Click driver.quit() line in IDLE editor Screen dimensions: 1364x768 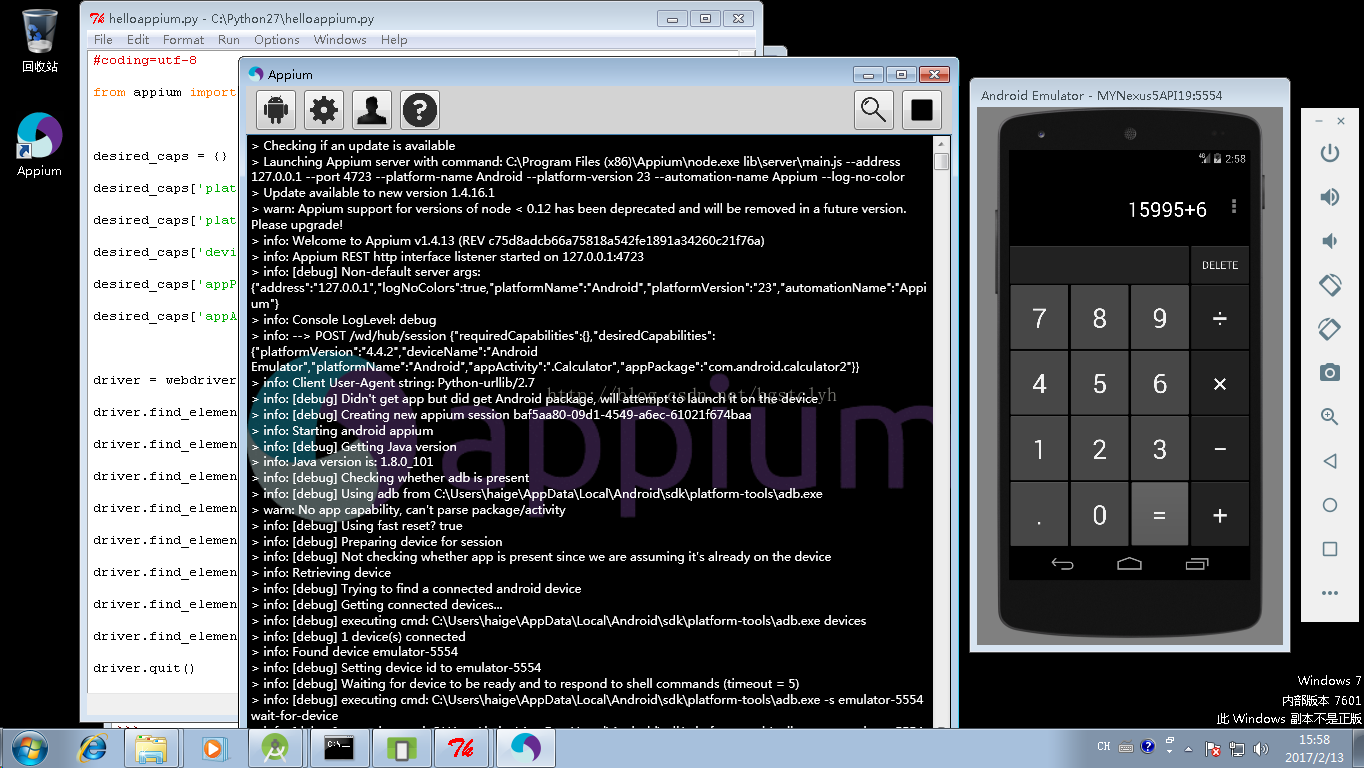[x=144, y=668]
